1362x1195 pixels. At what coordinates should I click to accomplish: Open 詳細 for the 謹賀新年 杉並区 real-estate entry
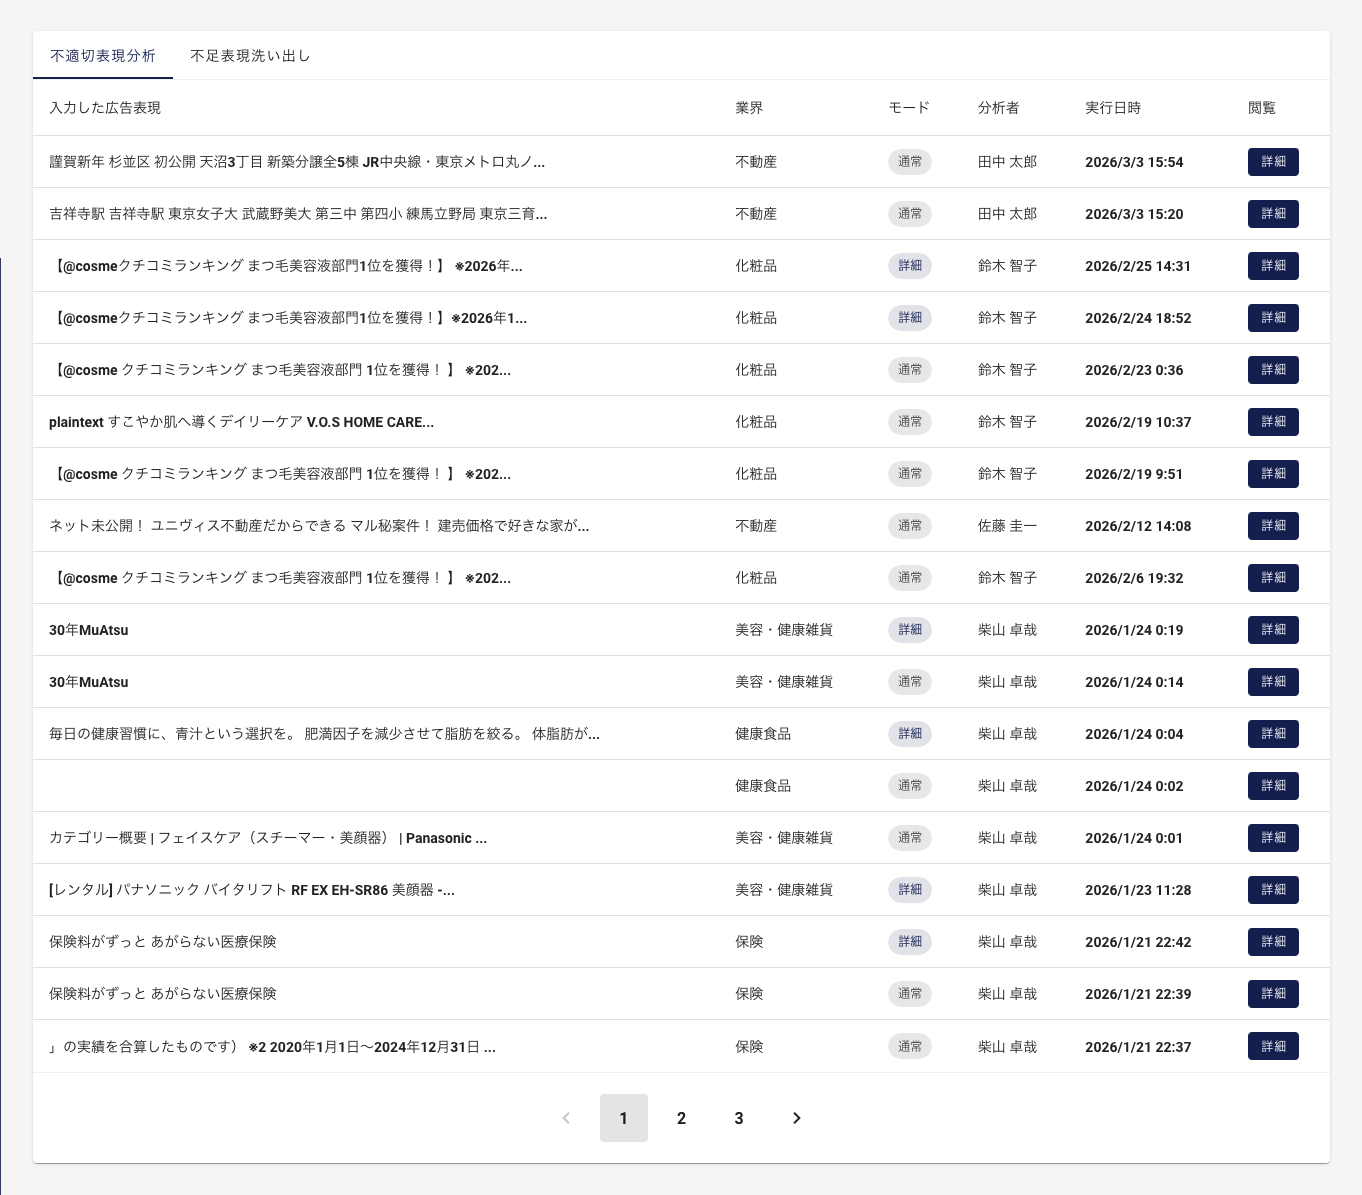[1273, 161]
